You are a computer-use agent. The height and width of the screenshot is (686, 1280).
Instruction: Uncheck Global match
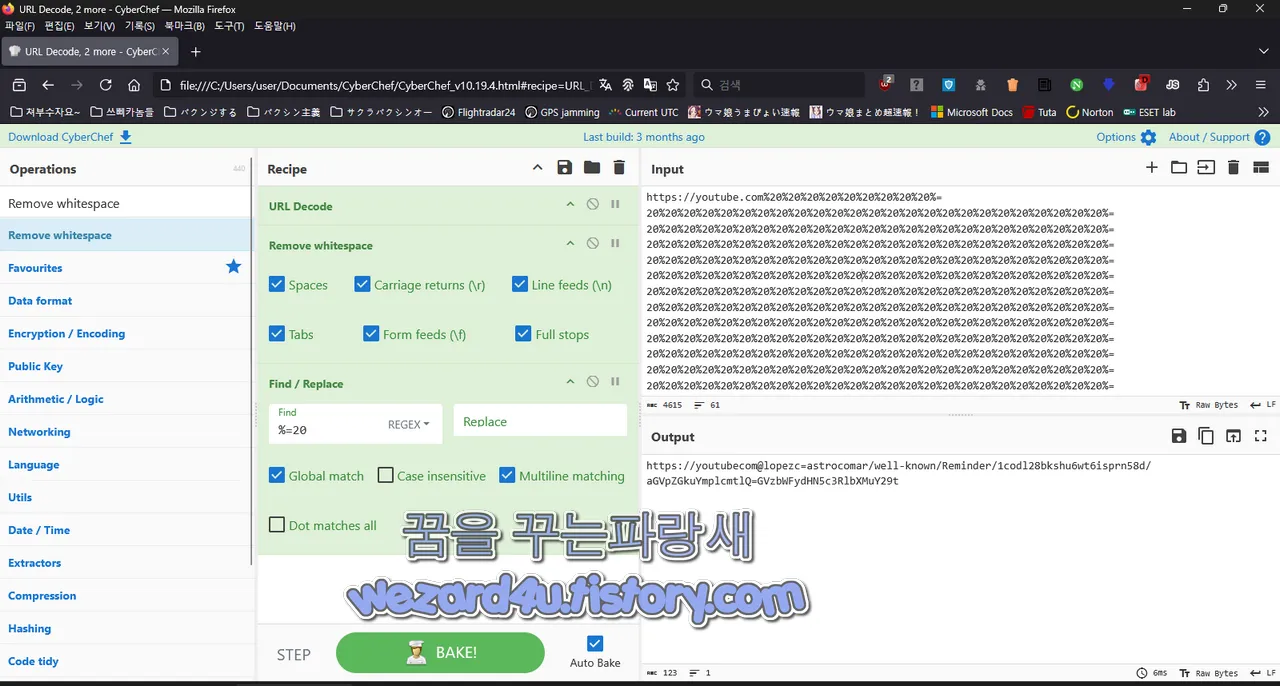tap(277, 476)
